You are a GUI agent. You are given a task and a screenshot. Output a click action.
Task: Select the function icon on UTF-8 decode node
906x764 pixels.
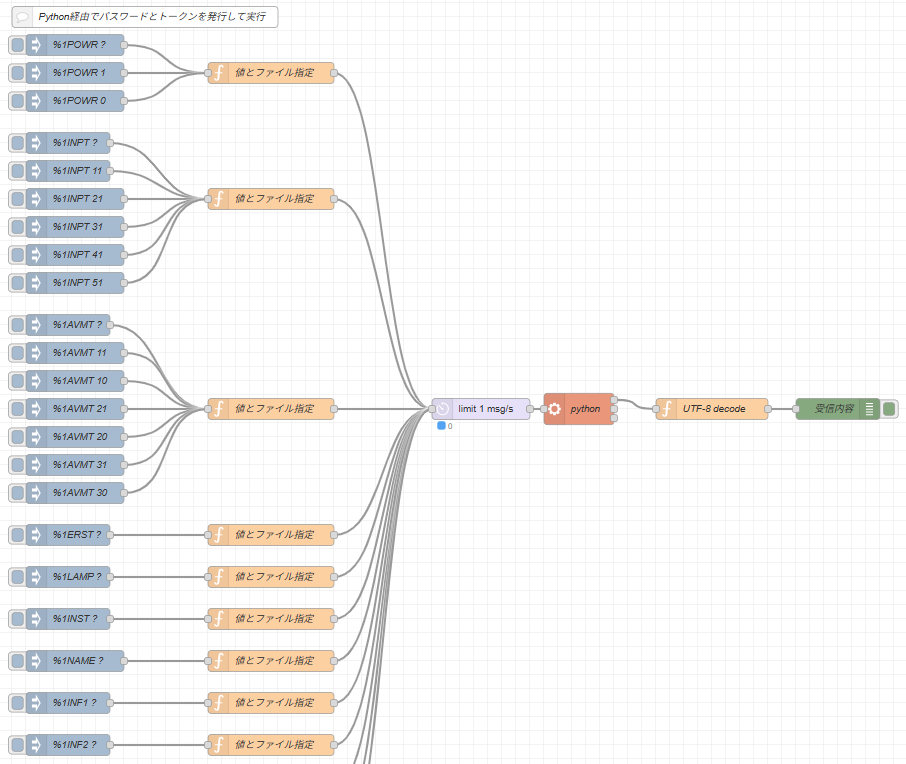[x=666, y=409]
